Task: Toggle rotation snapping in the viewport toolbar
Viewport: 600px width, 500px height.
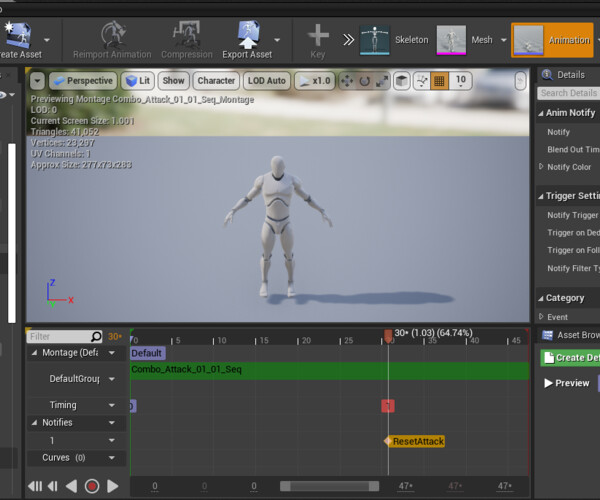Action: coord(421,80)
